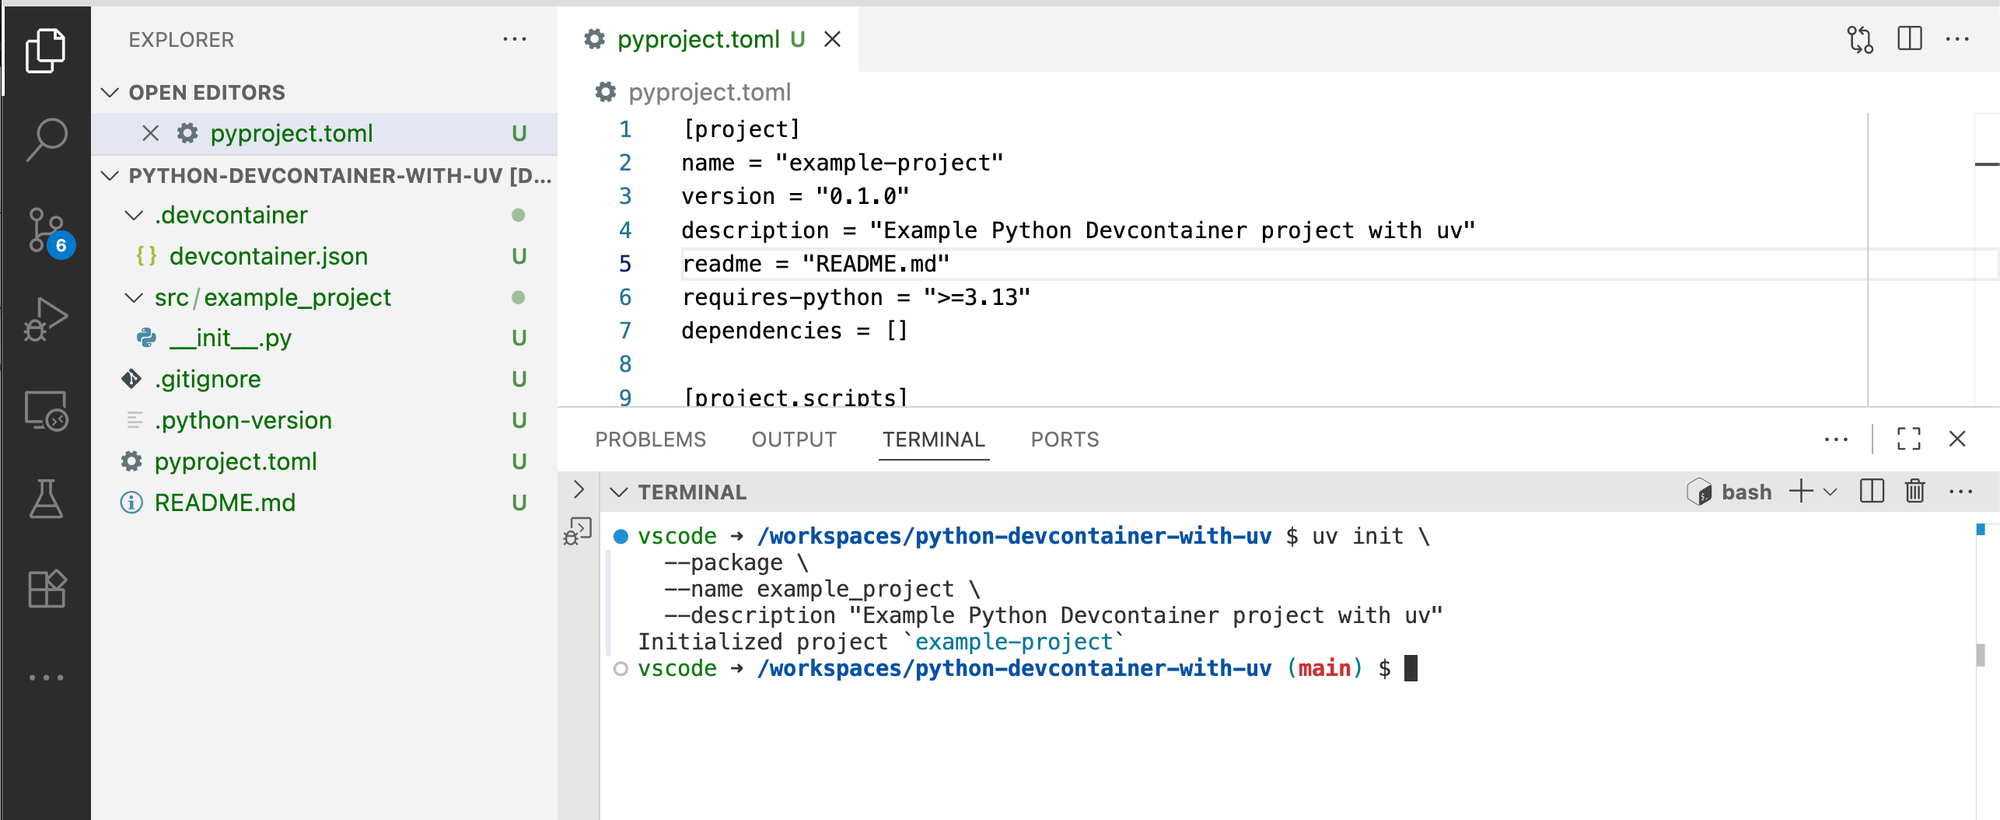This screenshot has width=2000, height=820.
Task: Switch to the OUTPUT tab
Action: point(793,440)
